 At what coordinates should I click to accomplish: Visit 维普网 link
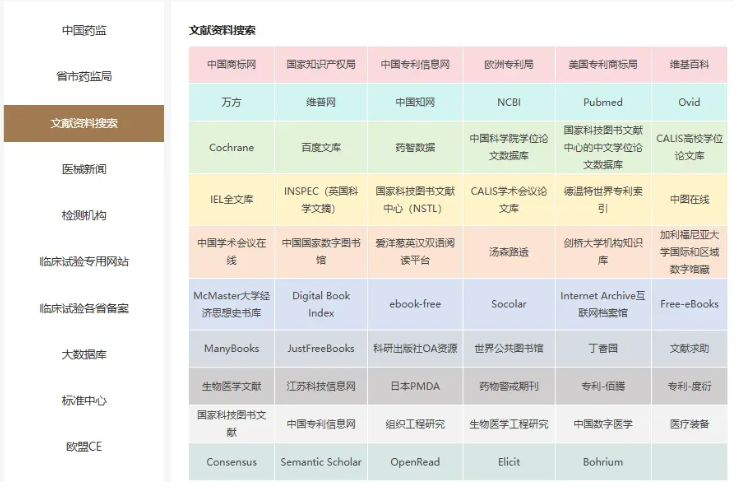(325, 103)
